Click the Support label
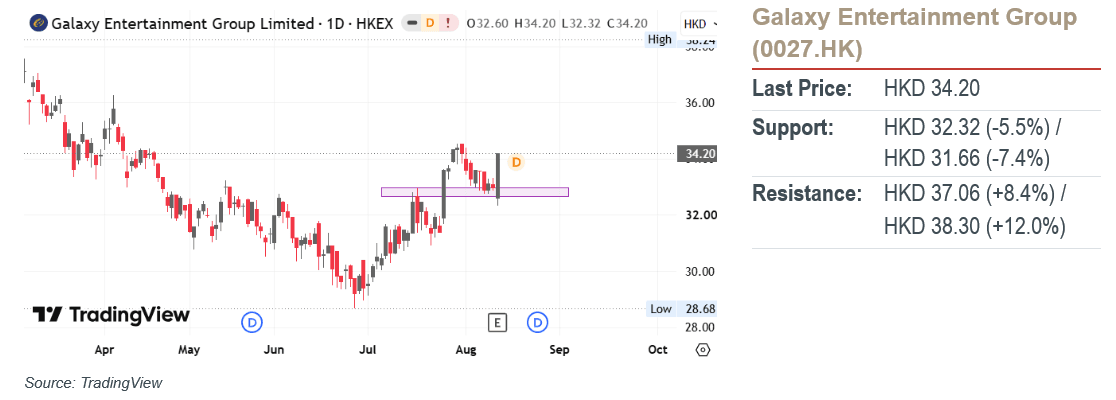Screen dimensions: 1116x400 coord(793,128)
